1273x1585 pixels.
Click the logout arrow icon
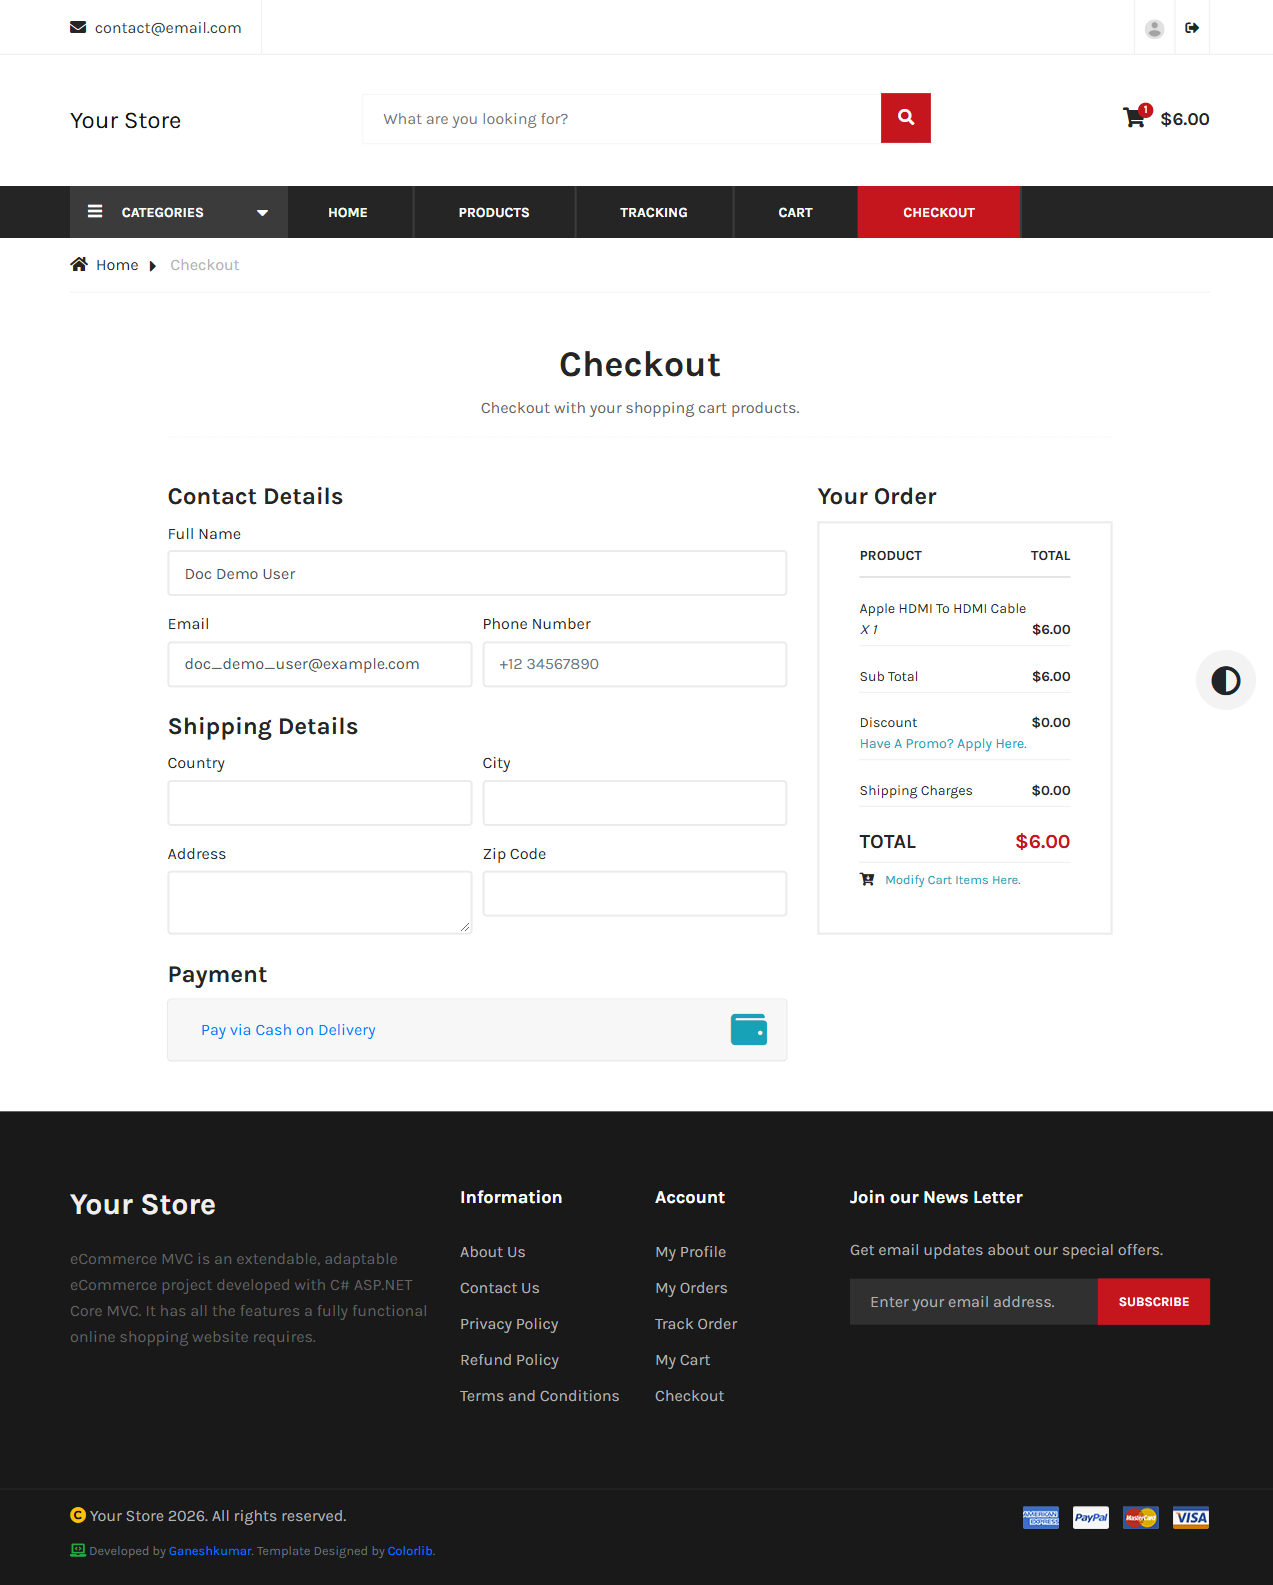click(1192, 28)
